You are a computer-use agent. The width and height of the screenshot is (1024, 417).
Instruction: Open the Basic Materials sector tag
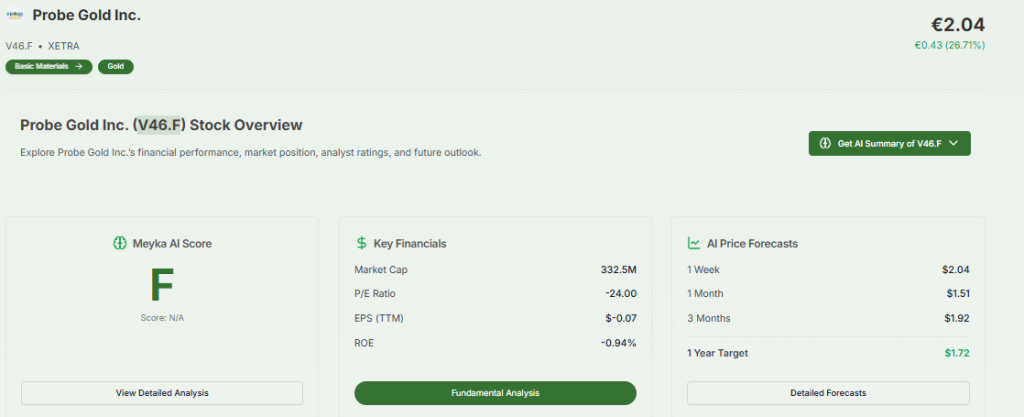point(48,66)
